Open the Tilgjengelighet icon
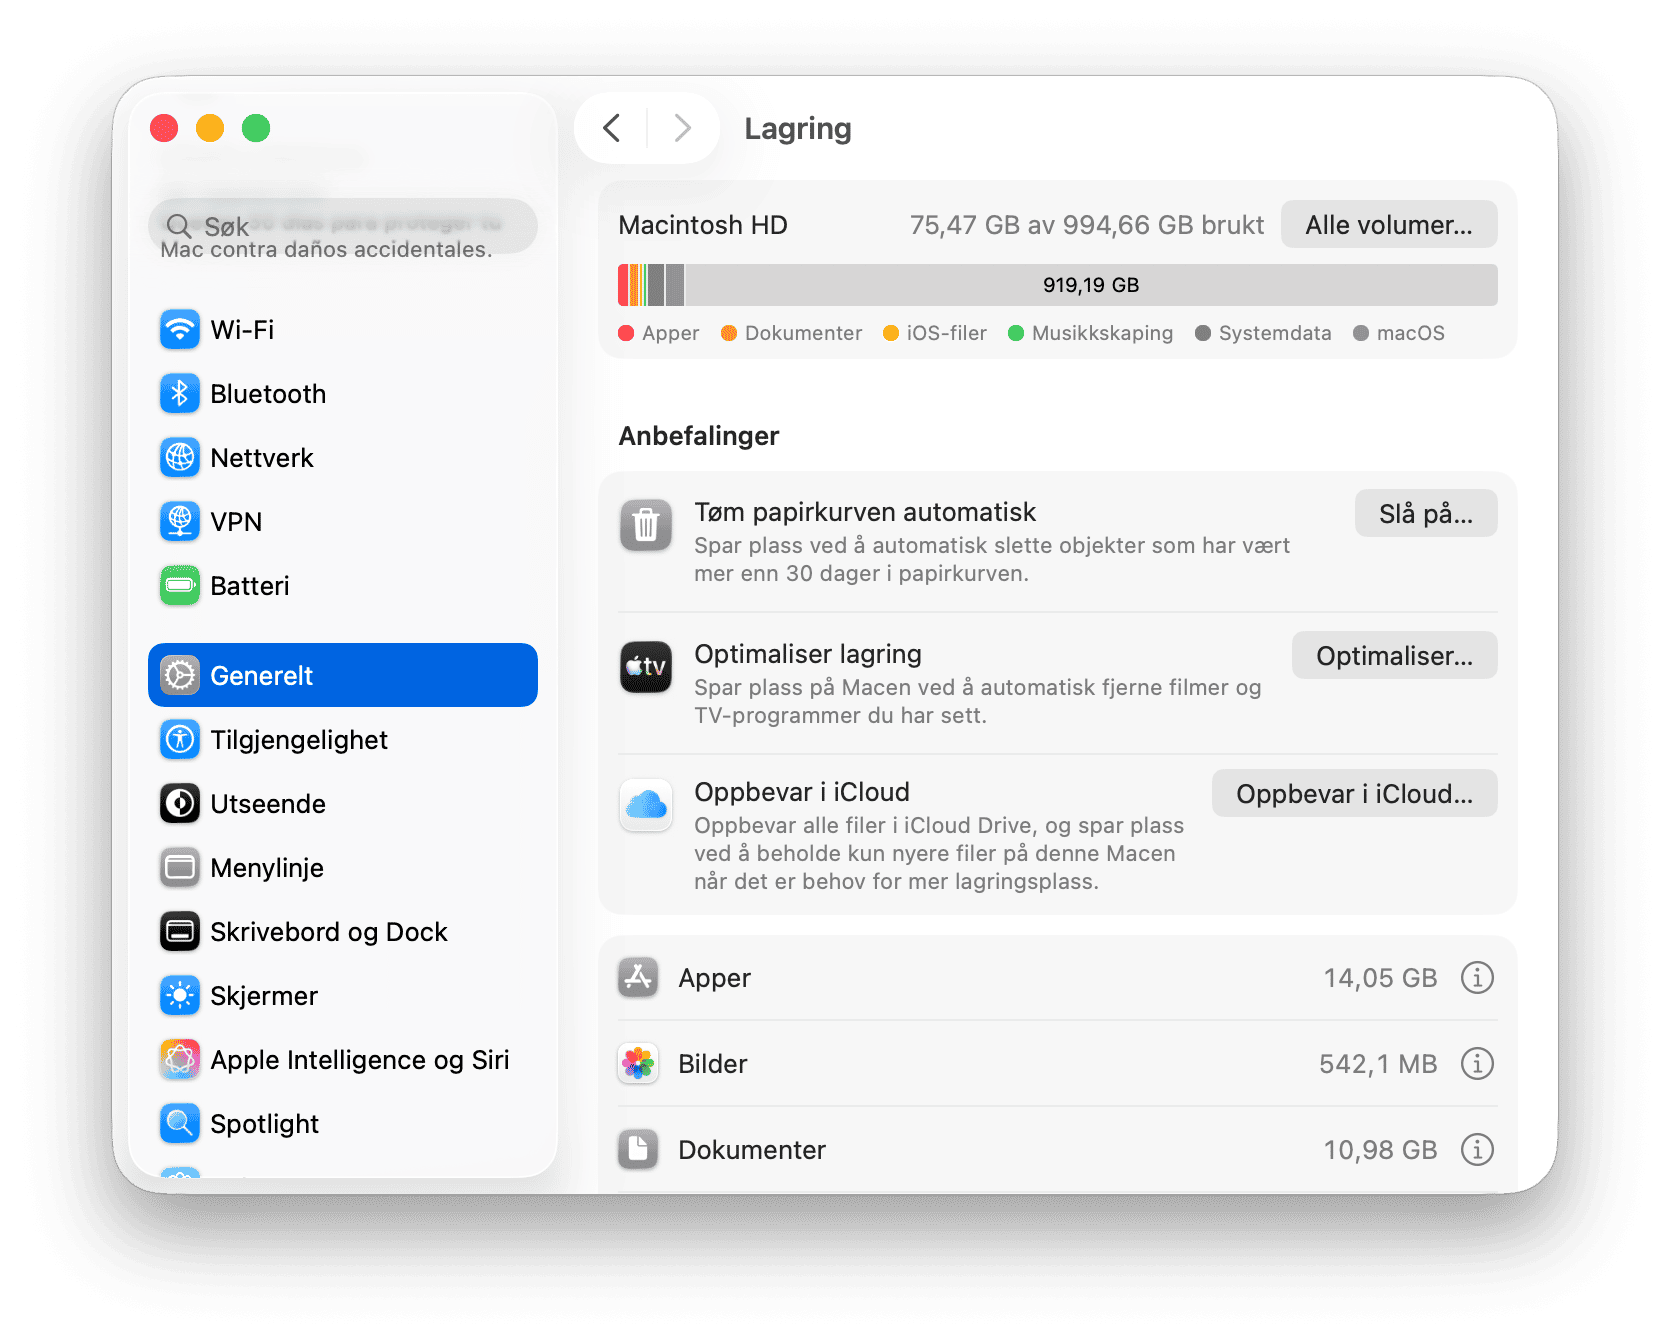1670x1342 pixels. click(180, 740)
